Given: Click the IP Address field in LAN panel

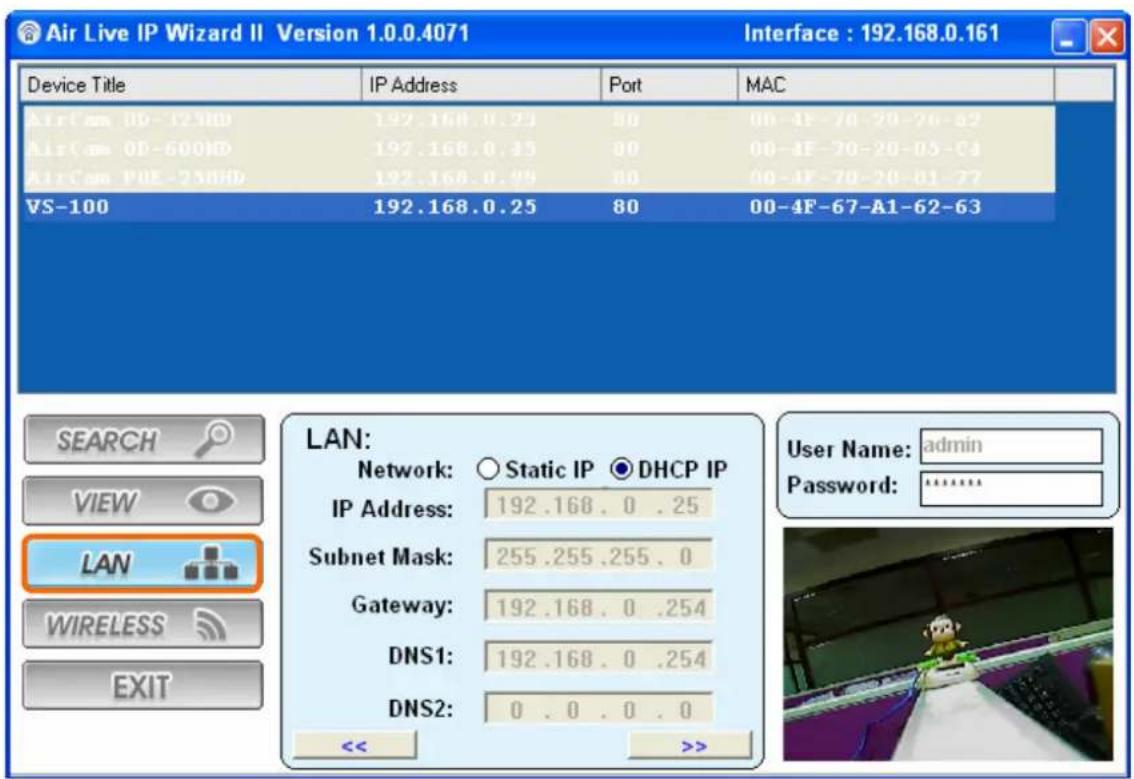Looking at the screenshot, I should pos(598,506).
